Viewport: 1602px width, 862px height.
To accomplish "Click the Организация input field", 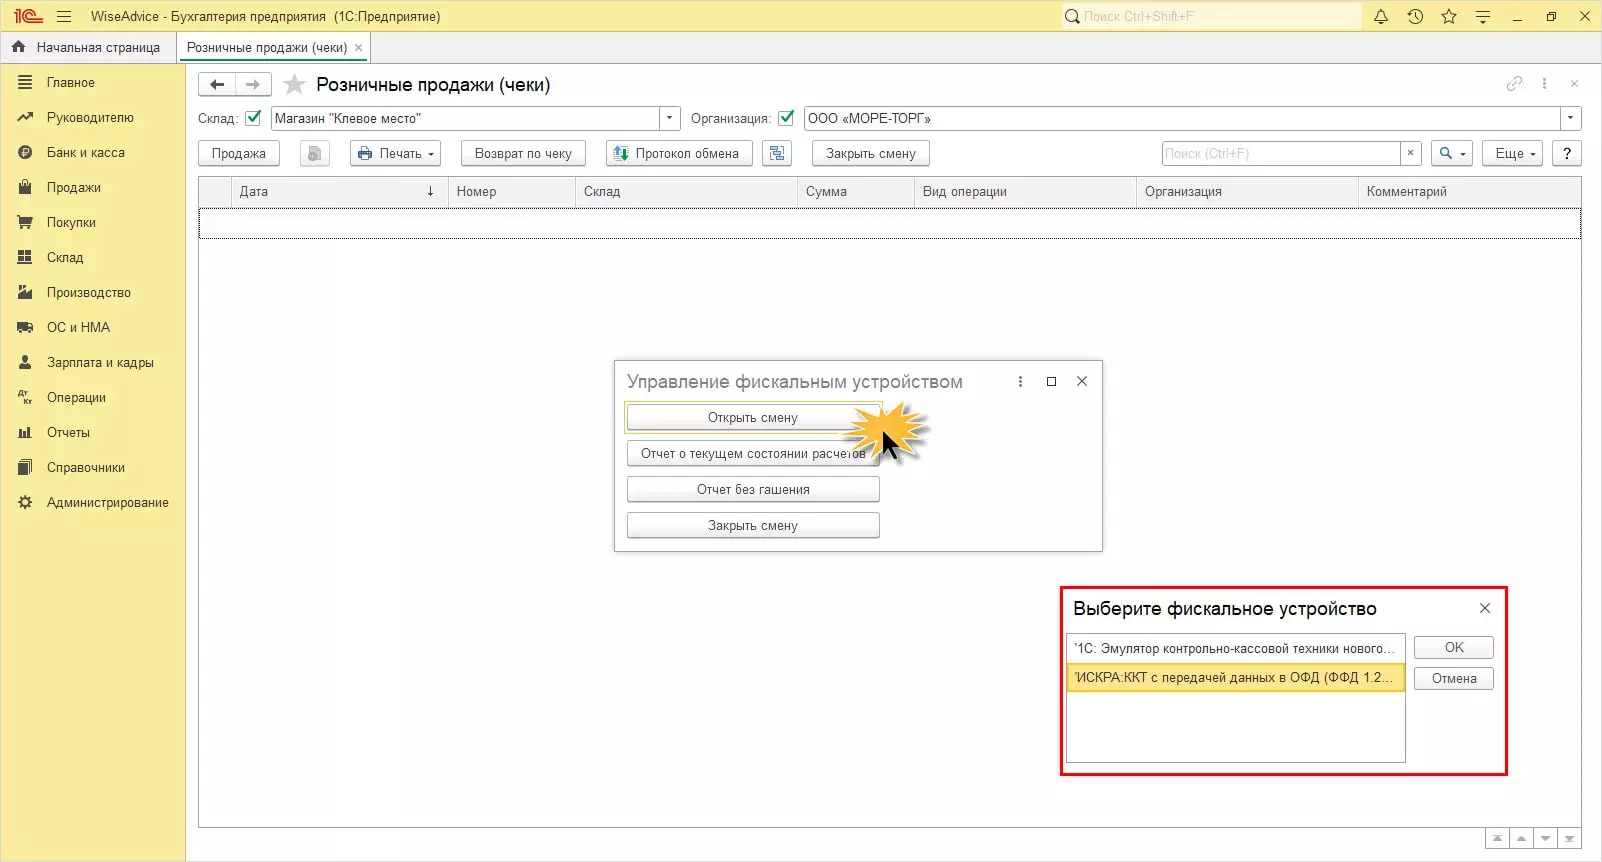I will click(x=1183, y=118).
